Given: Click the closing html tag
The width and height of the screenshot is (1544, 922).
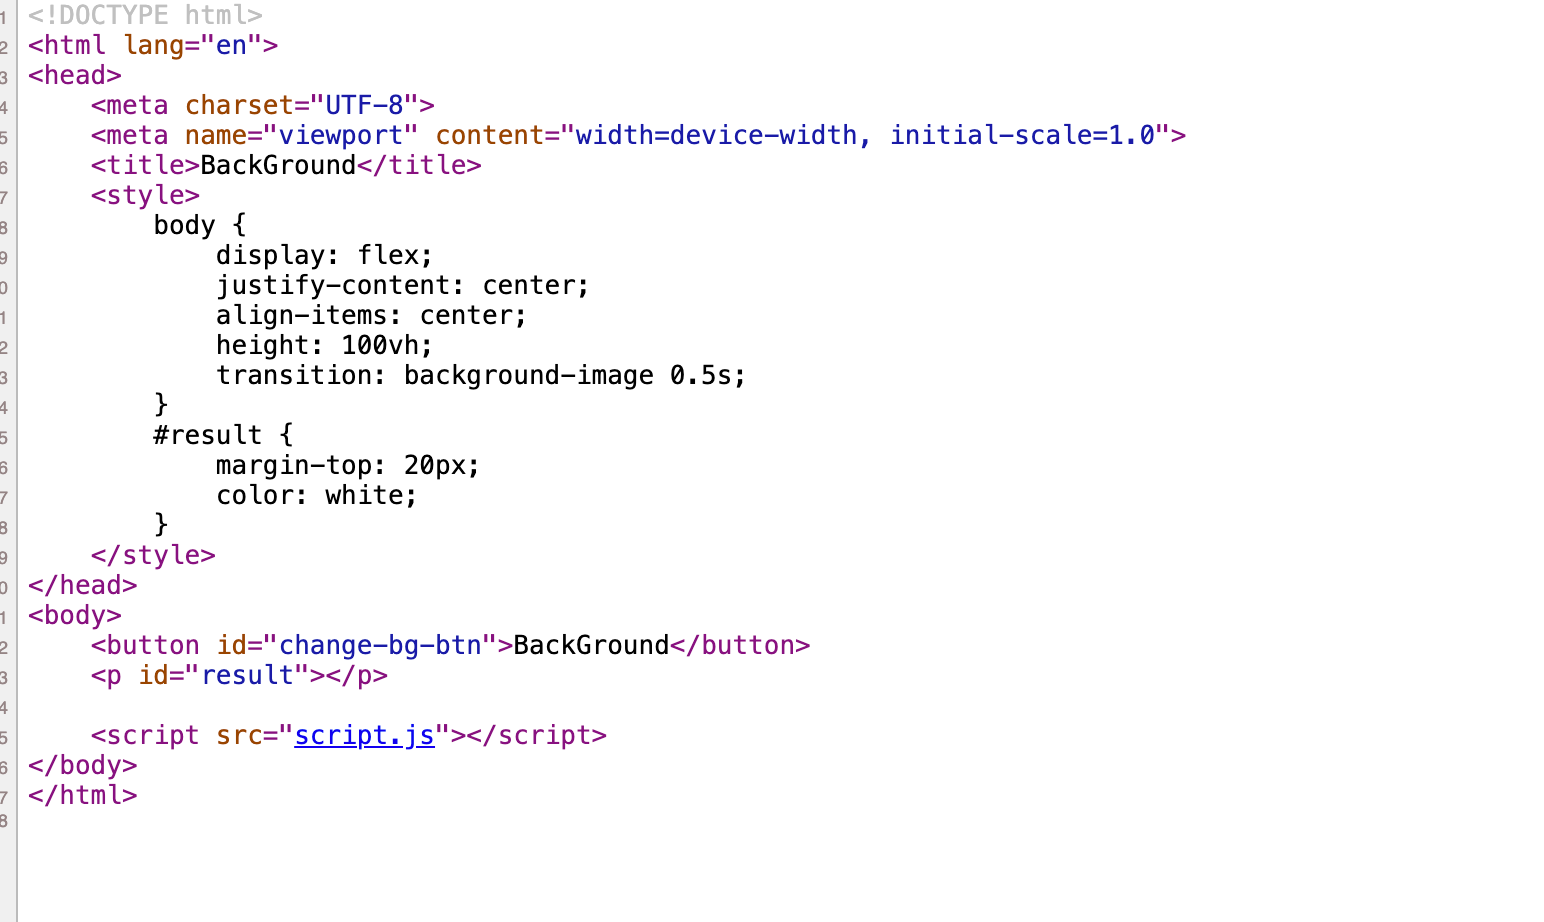Looking at the screenshot, I should tap(83, 795).
